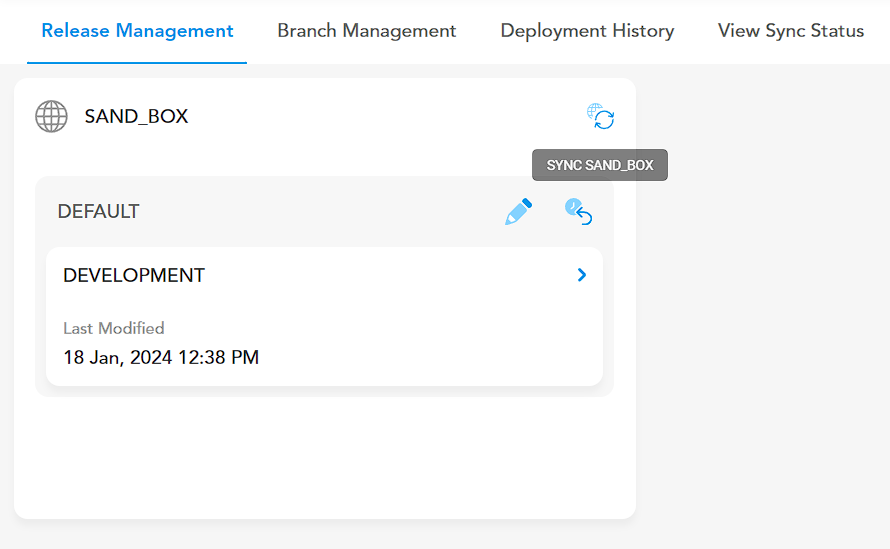Click the Sync SAND_BOX refresh globe icon

(x=601, y=116)
